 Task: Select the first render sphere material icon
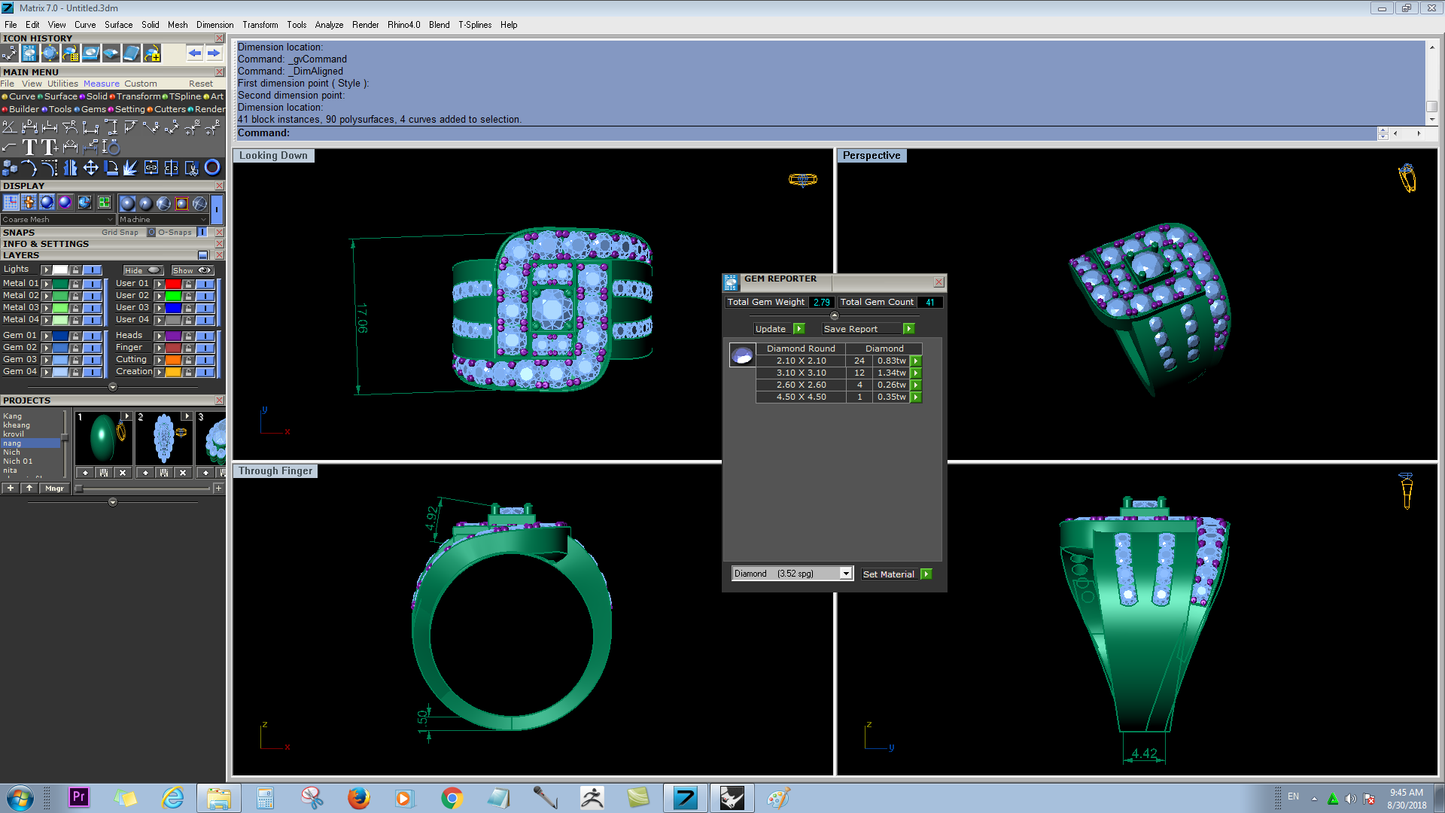tap(127, 203)
